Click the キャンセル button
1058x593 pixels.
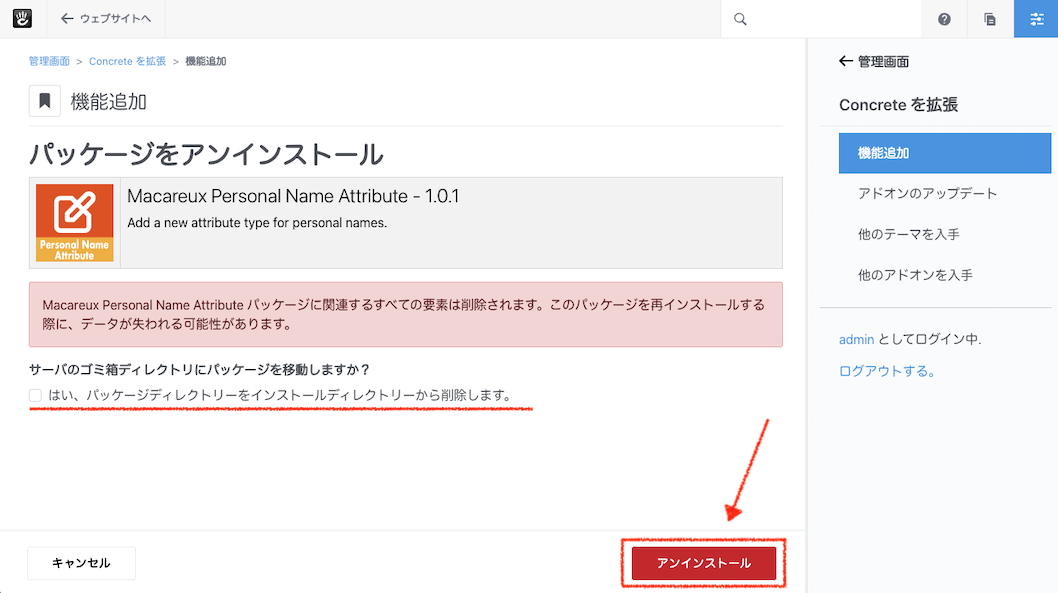(x=81, y=563)
